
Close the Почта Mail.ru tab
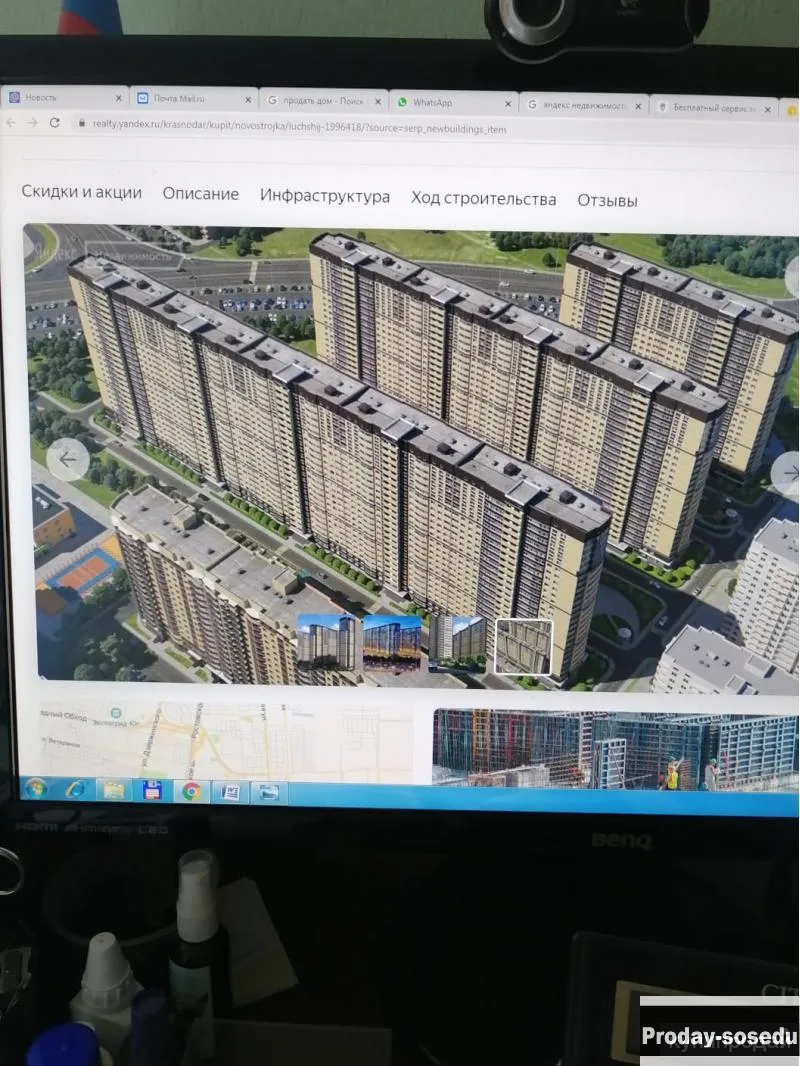248,100
